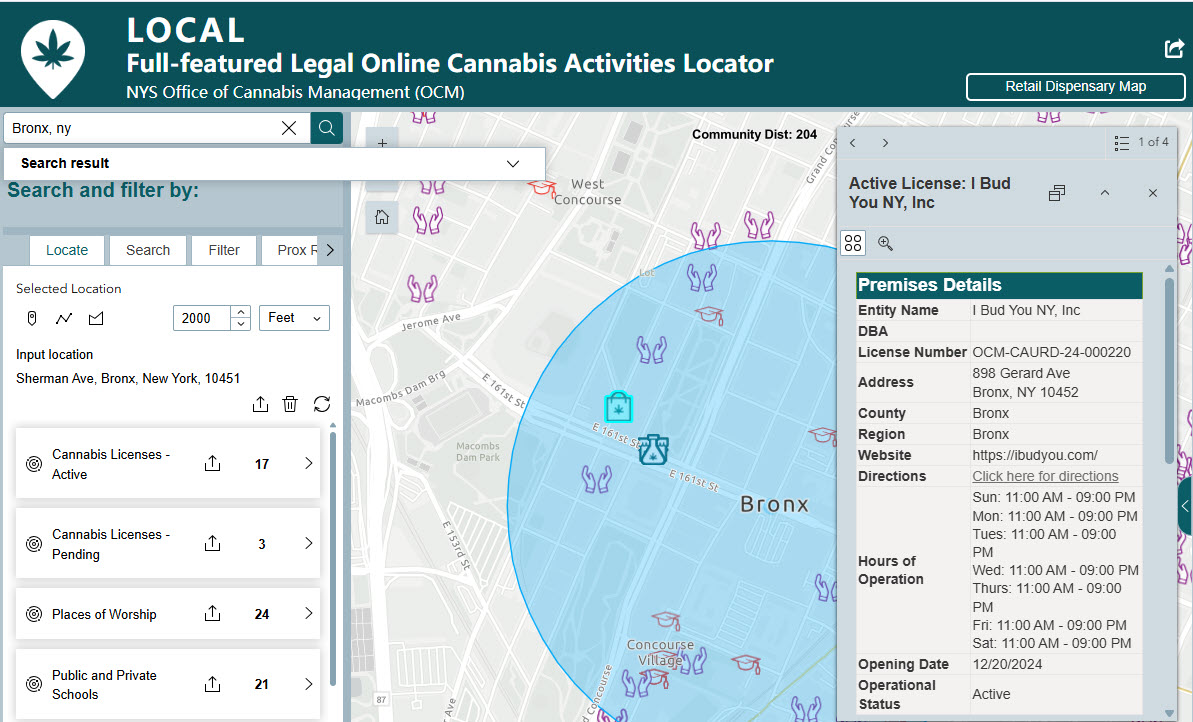Expand the Places of Worship row
The width and height of the screenshot is (1193, 722).
(x=308, y=613)
